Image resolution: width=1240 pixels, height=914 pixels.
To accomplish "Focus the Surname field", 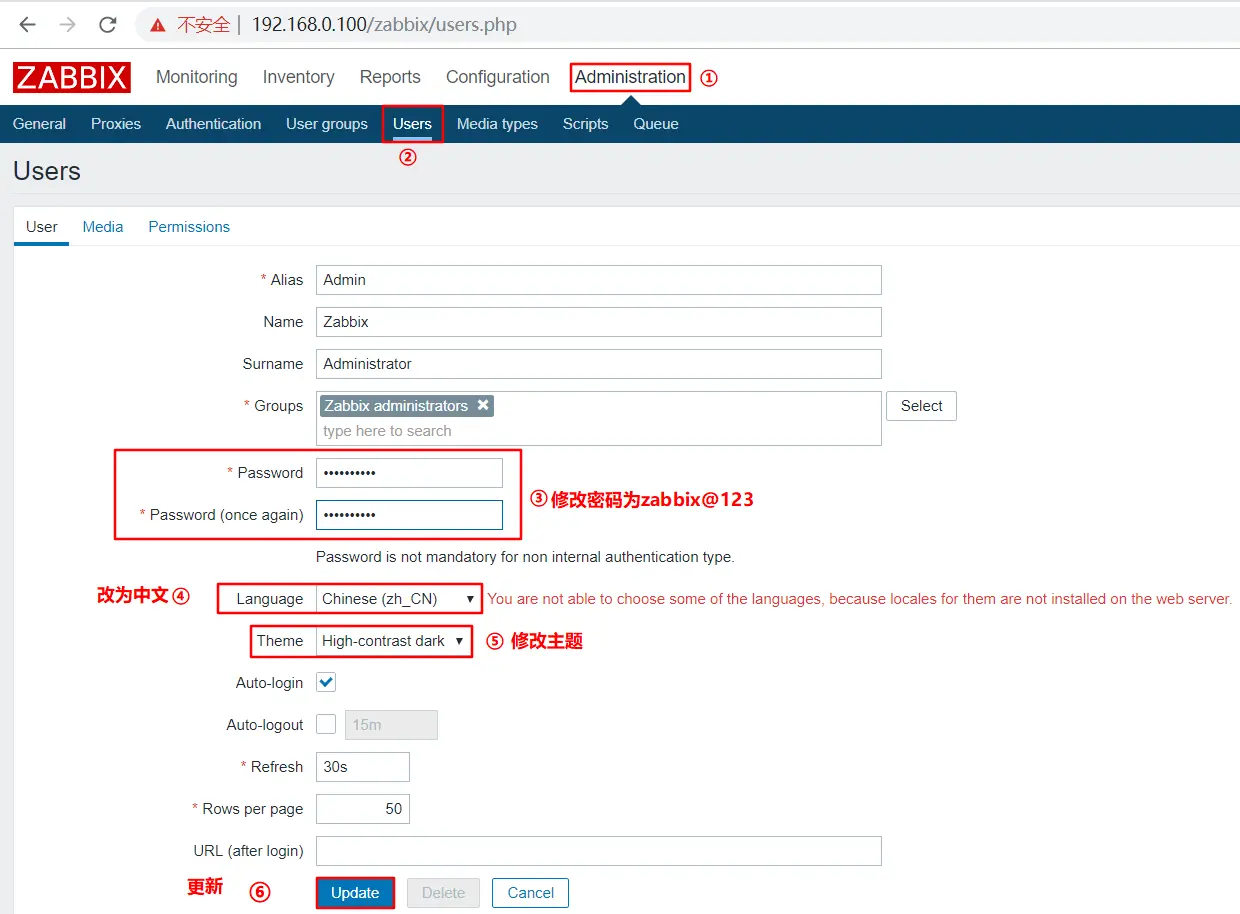I will [x=598, y=364].
